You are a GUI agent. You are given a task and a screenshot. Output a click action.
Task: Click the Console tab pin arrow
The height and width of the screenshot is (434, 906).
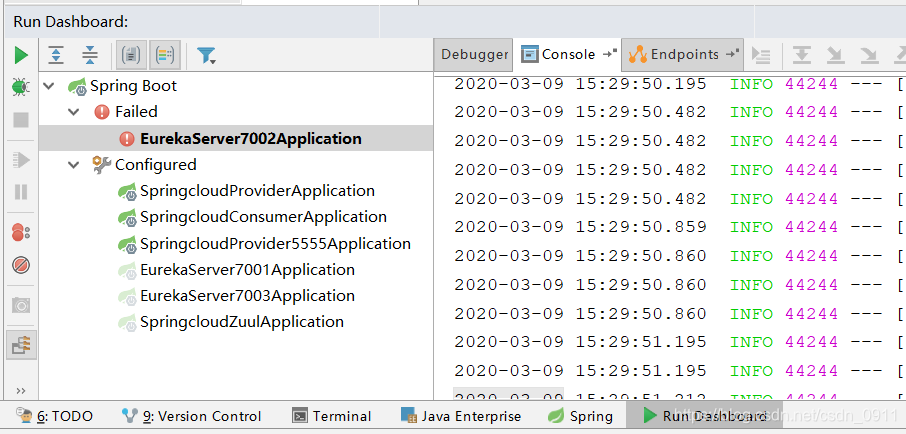(x=610, y=54)
